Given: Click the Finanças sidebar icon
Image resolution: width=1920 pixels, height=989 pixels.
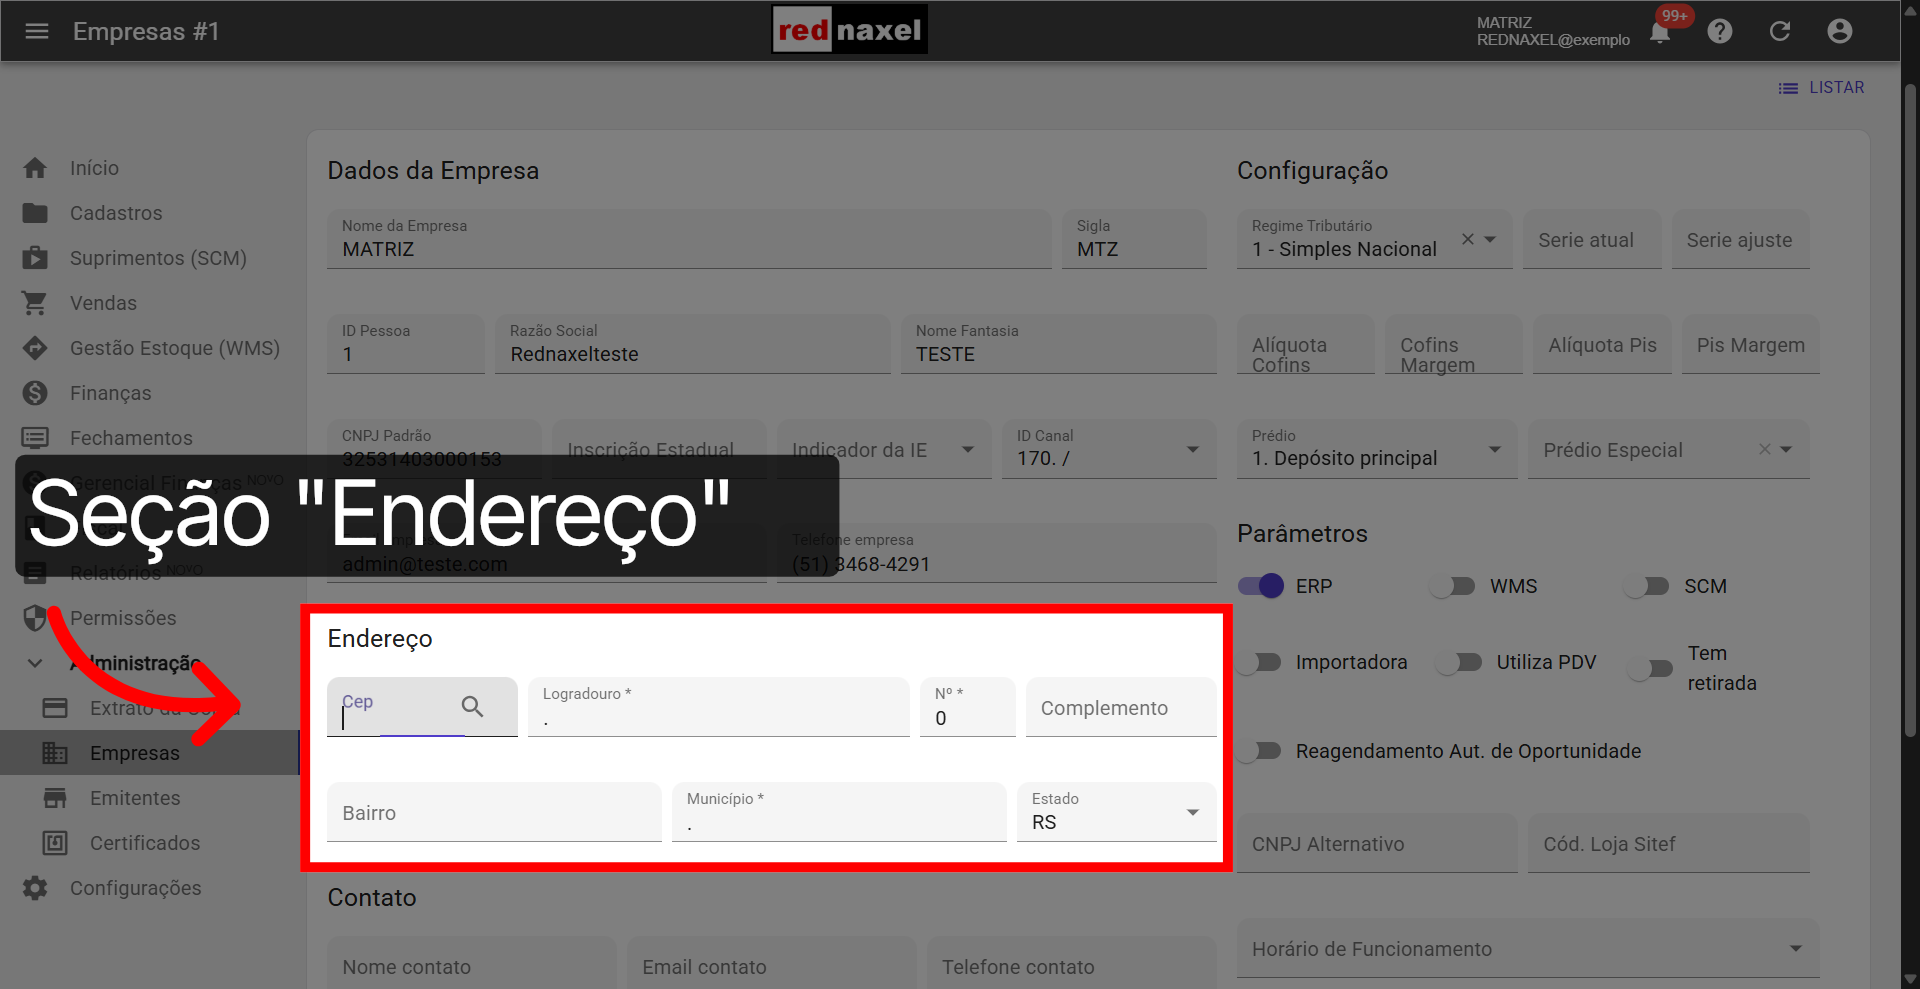Looking at the screenshot, I should click(x=35, y=392).
